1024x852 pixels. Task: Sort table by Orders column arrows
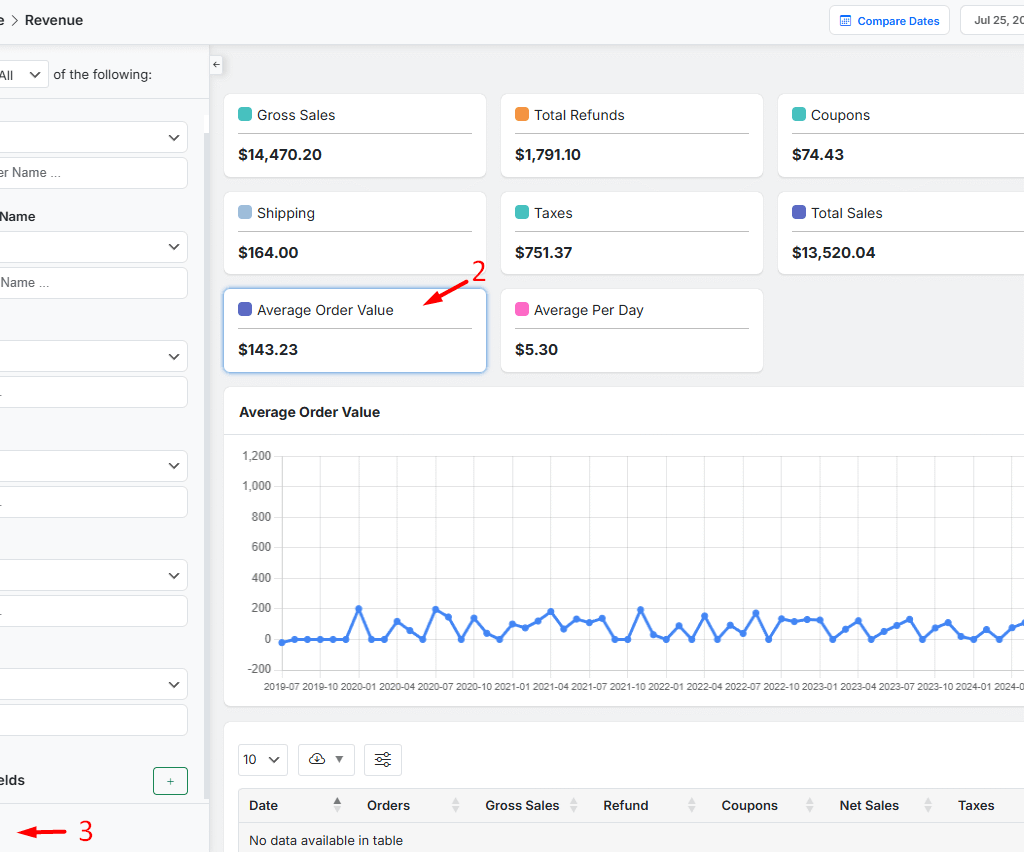pyautogui.click(x=455, y=805)
